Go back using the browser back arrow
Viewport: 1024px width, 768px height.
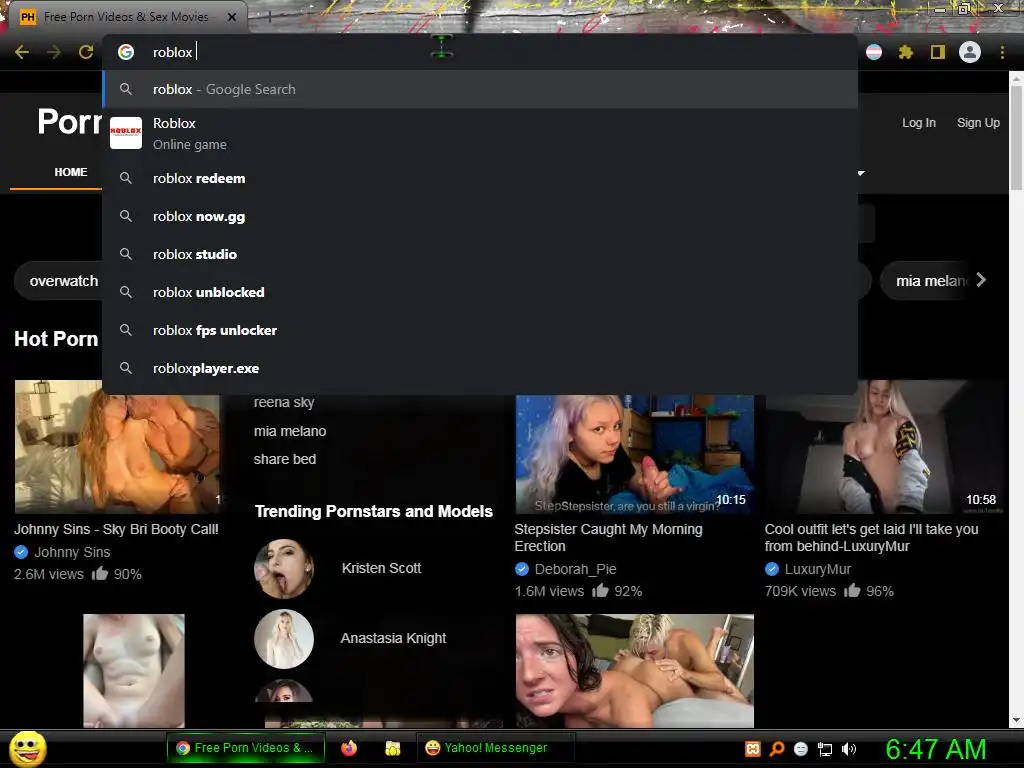(22, 52)
